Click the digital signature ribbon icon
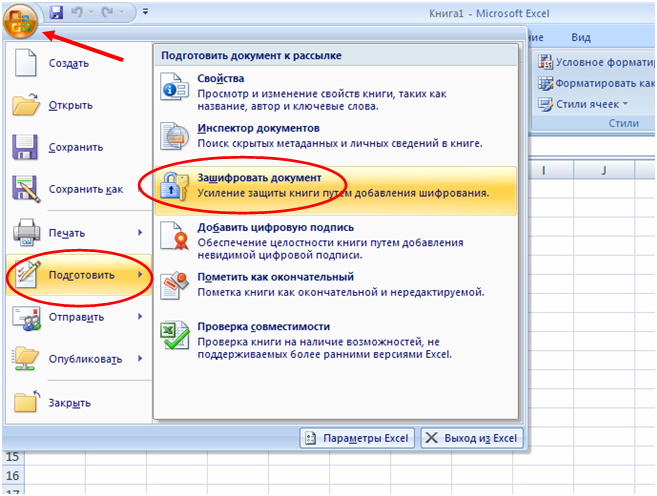The width and height of the screenshot is (657, 496). pyautogui.click(x=174, y=235)
